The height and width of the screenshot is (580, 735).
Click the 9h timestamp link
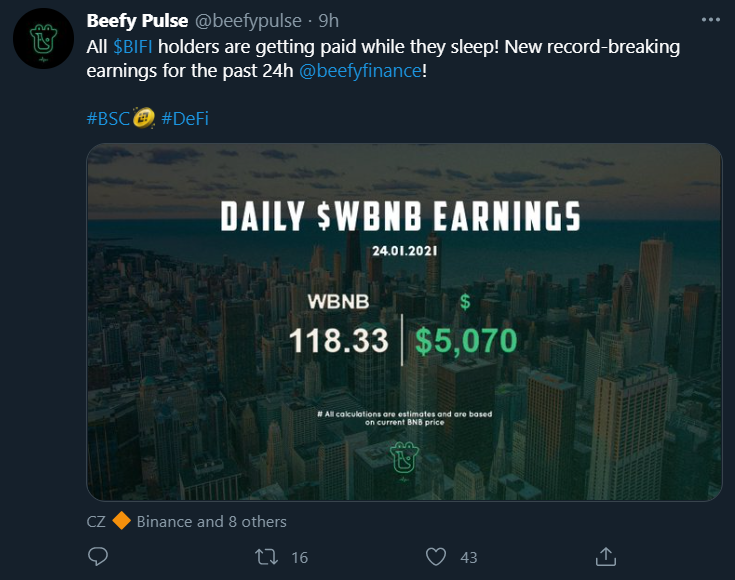(x=329, y=20)
